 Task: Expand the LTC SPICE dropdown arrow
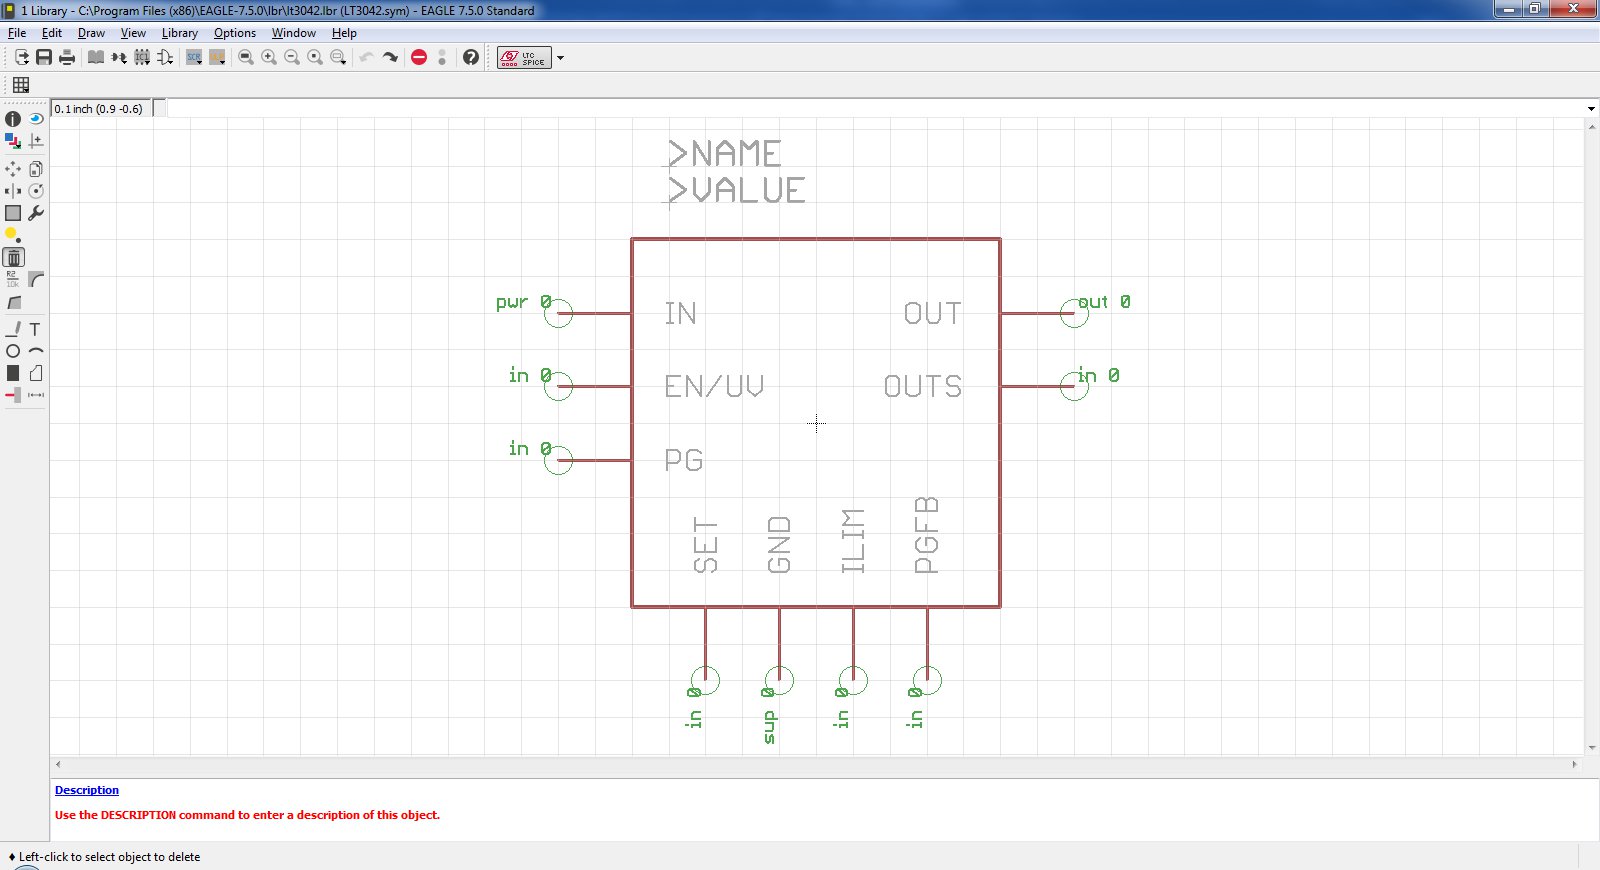coord(560,57)
